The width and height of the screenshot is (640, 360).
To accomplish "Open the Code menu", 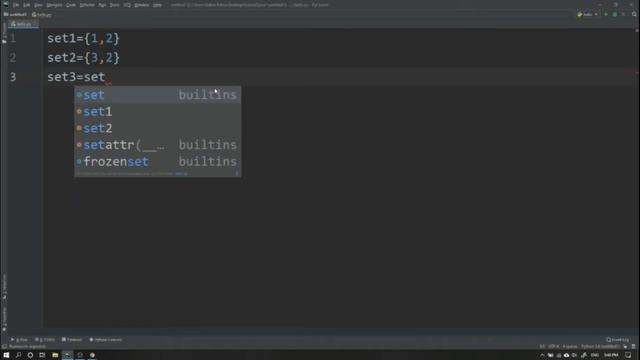I will pos(71,5).
